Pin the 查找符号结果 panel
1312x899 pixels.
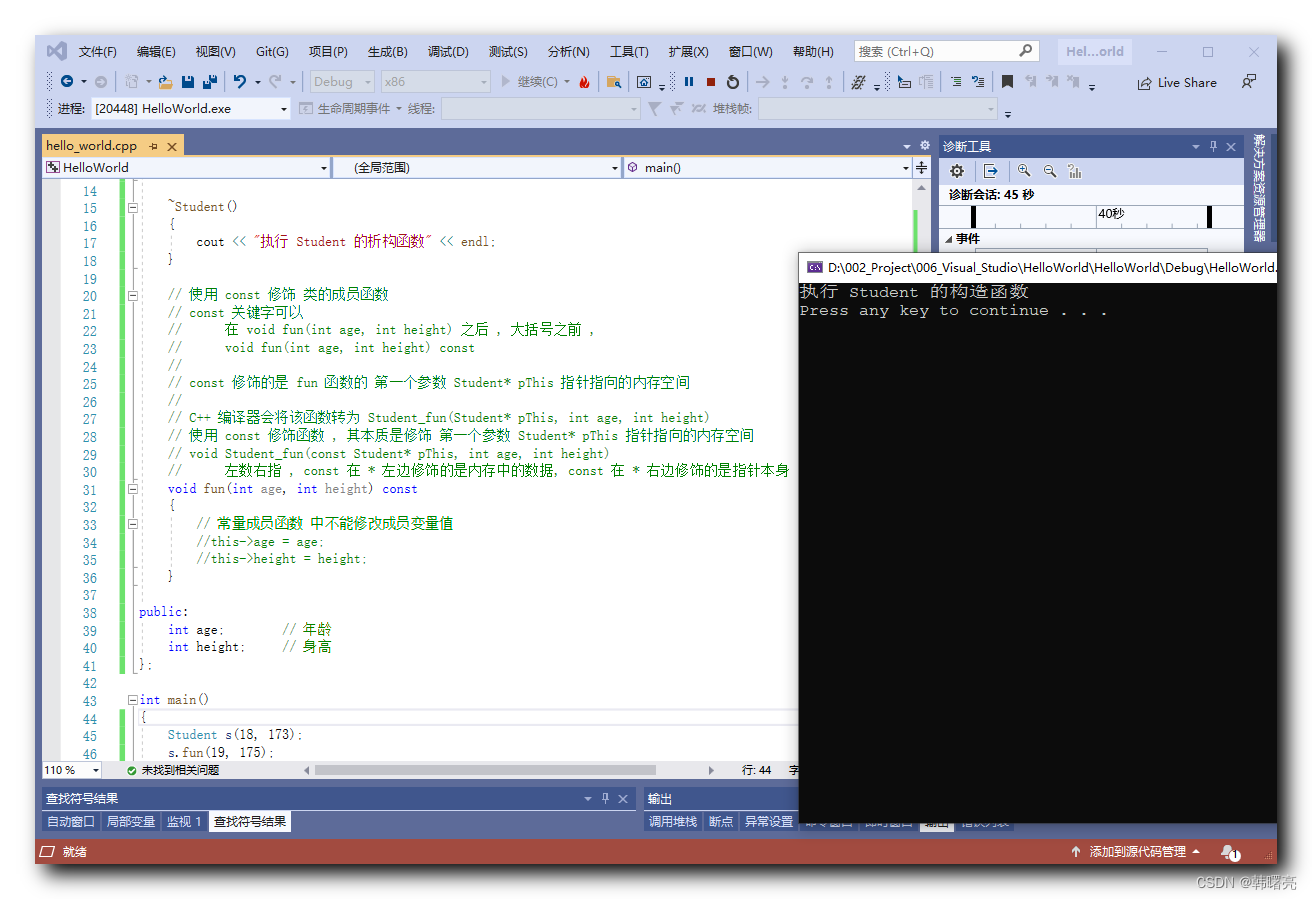click(605, 799)
